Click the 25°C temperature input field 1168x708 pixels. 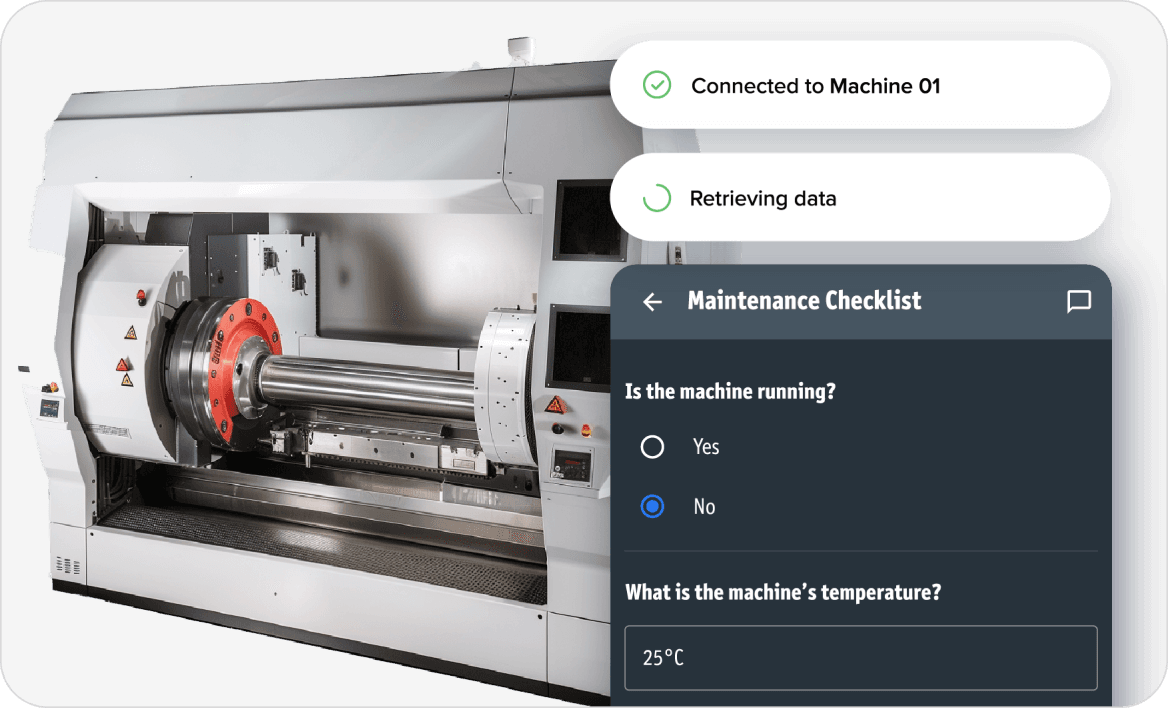tap(860, 658)
